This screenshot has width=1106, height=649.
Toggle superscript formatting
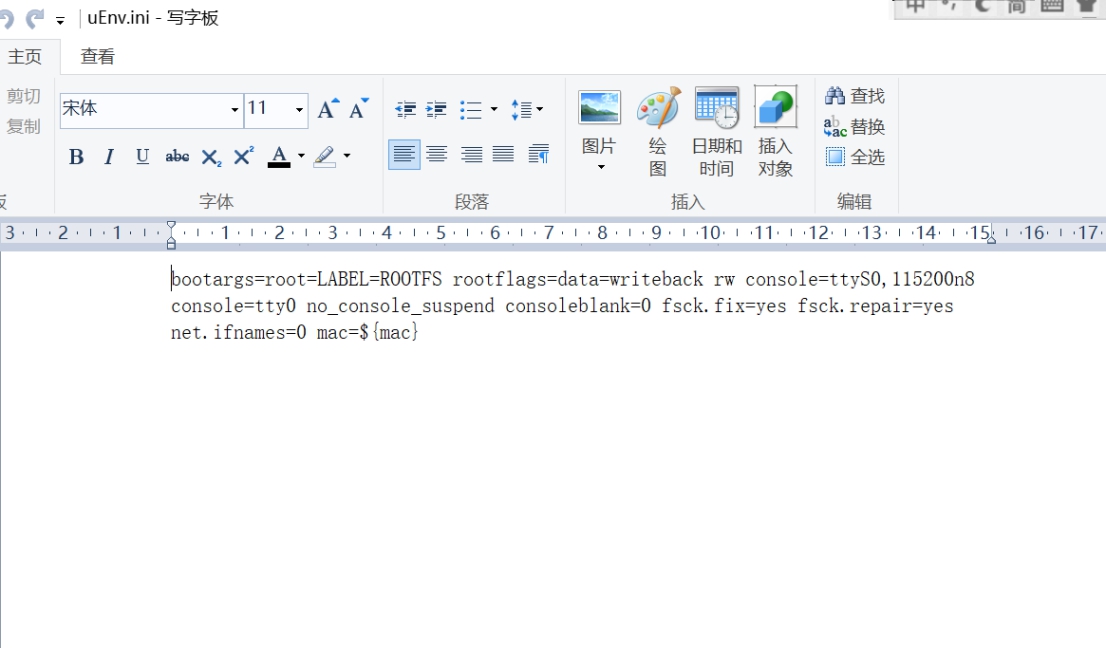pos(243,157)
